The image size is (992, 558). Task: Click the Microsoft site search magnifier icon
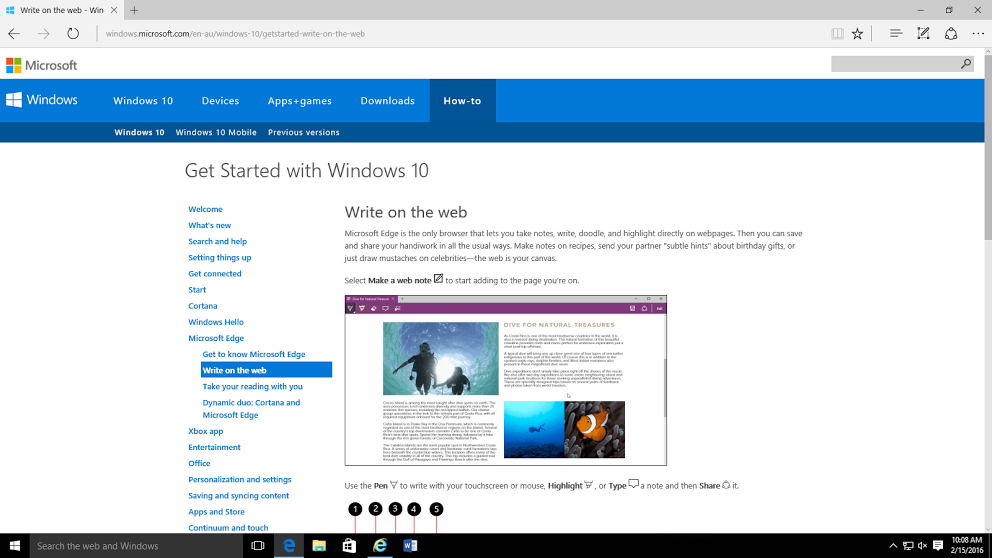(x=966, y=64)
